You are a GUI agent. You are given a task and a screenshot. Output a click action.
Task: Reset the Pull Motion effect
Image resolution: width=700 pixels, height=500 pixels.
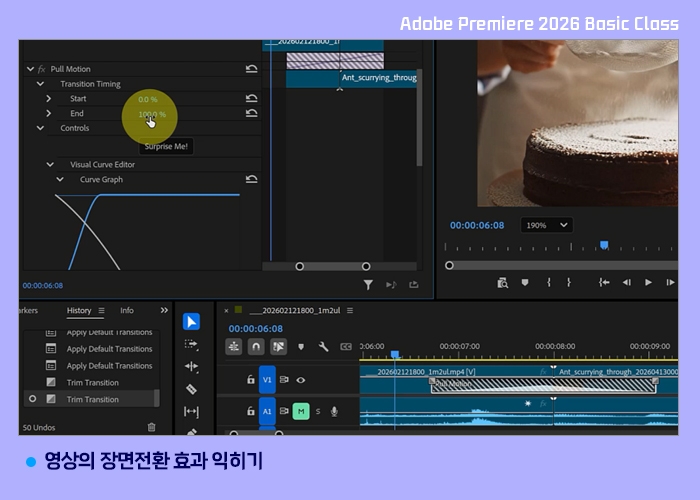tap(252, 69)
